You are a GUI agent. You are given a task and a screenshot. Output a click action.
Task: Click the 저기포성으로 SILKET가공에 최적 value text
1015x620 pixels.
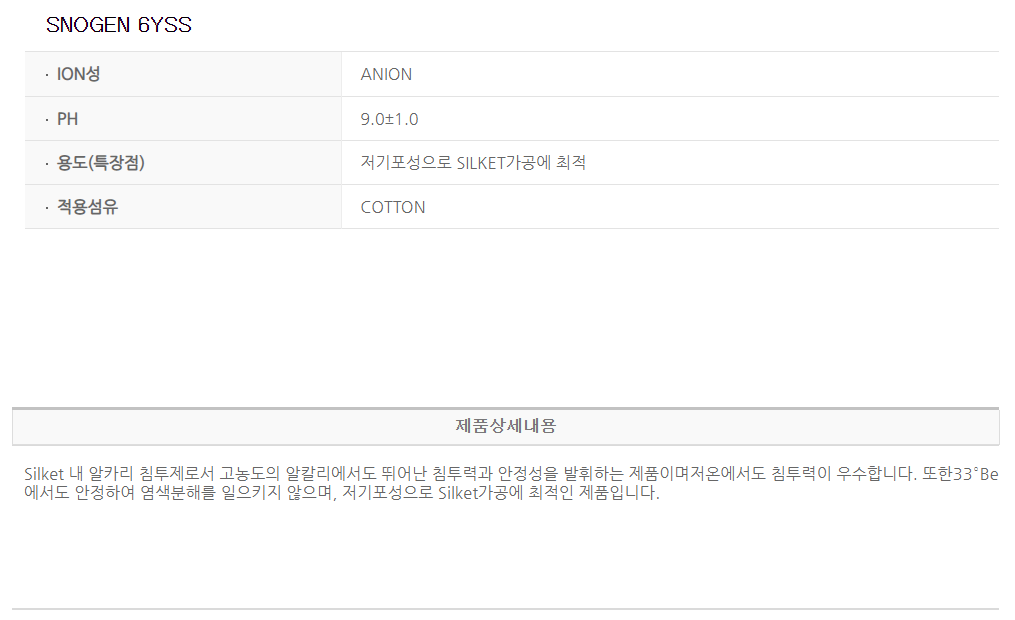[473, 163]
